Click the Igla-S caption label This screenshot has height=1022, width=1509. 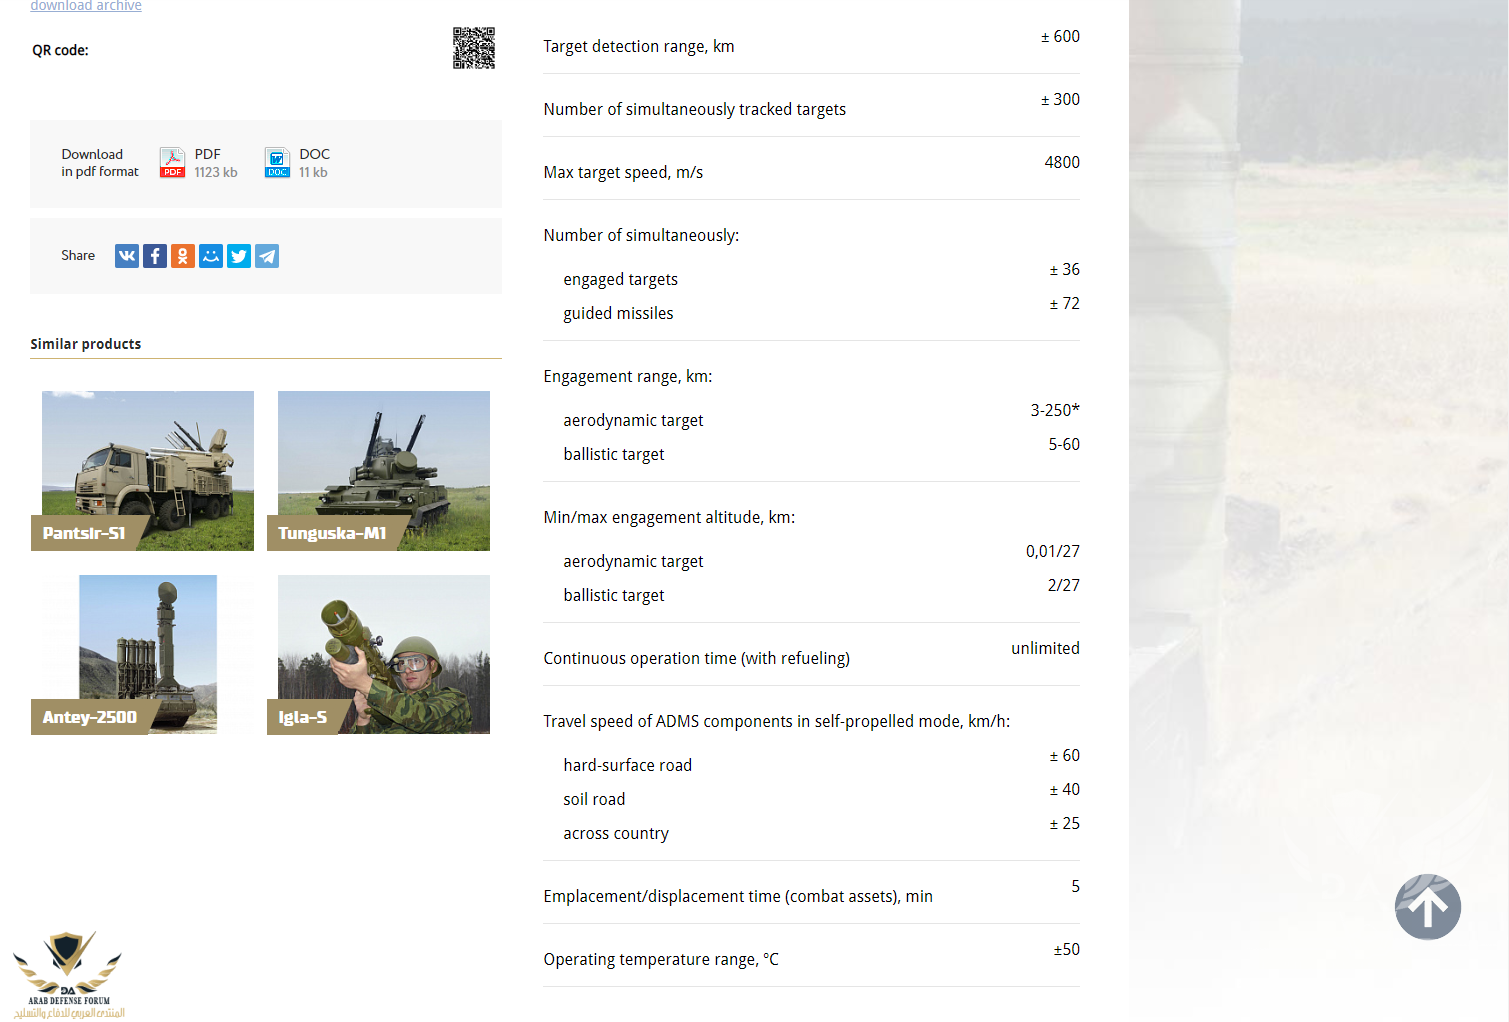303,717
